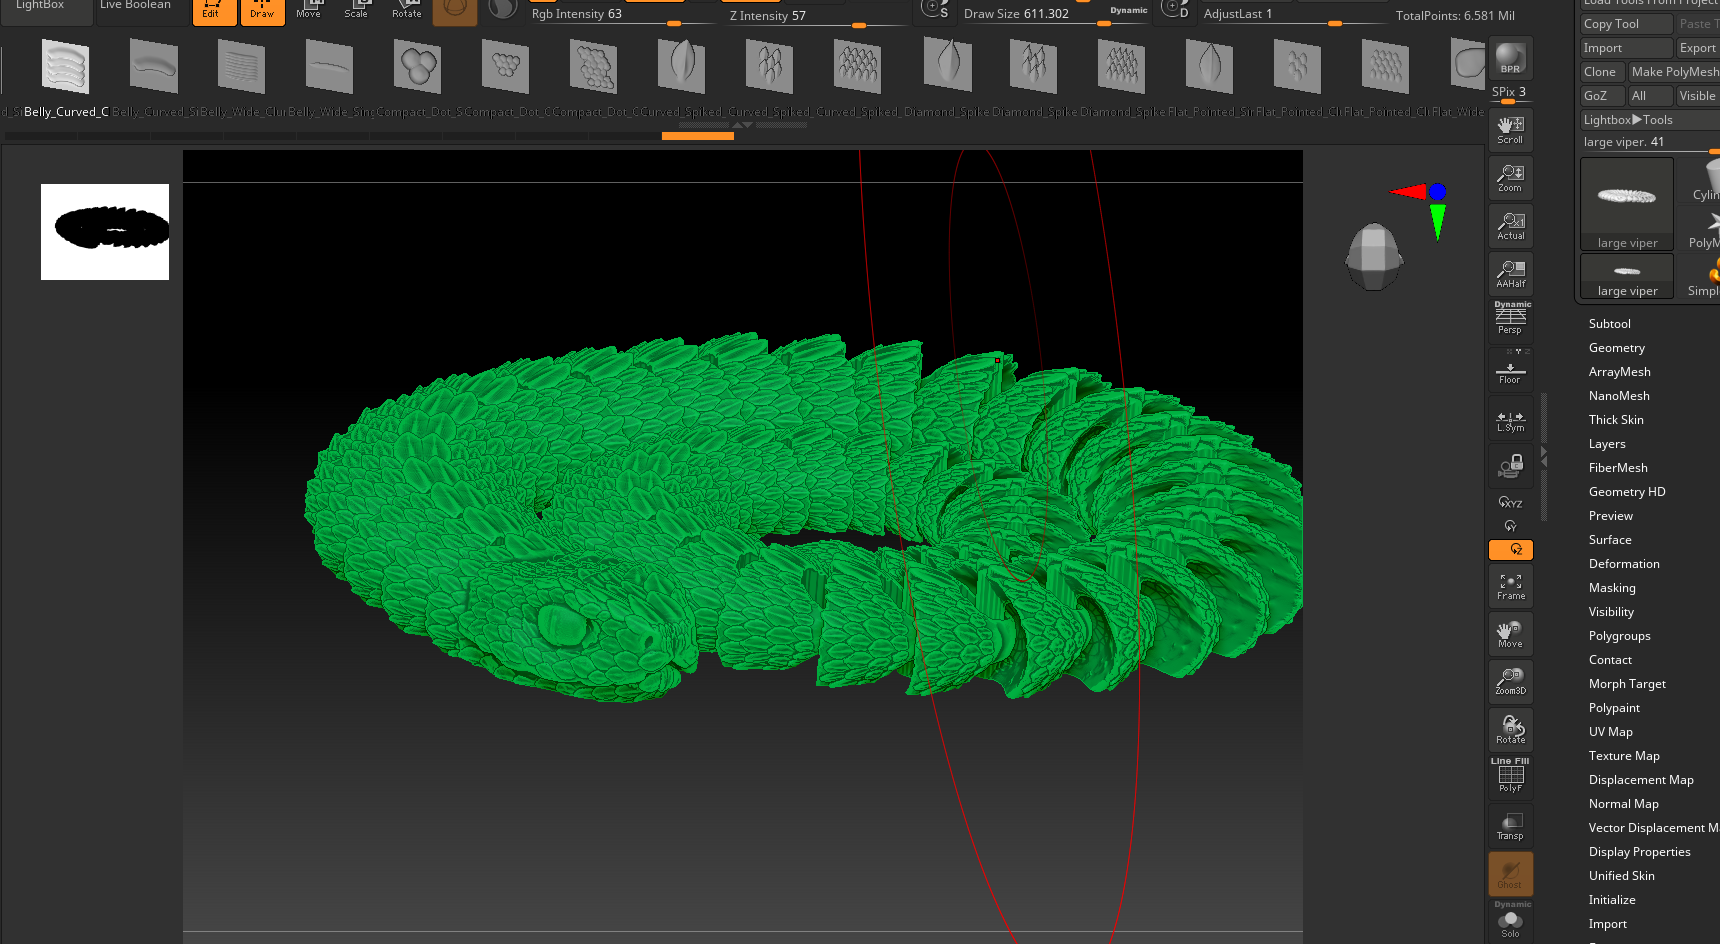The image size is (1720, 944).
Task: Toggle the Floor grid display
Action: (x=1510, y=372)
